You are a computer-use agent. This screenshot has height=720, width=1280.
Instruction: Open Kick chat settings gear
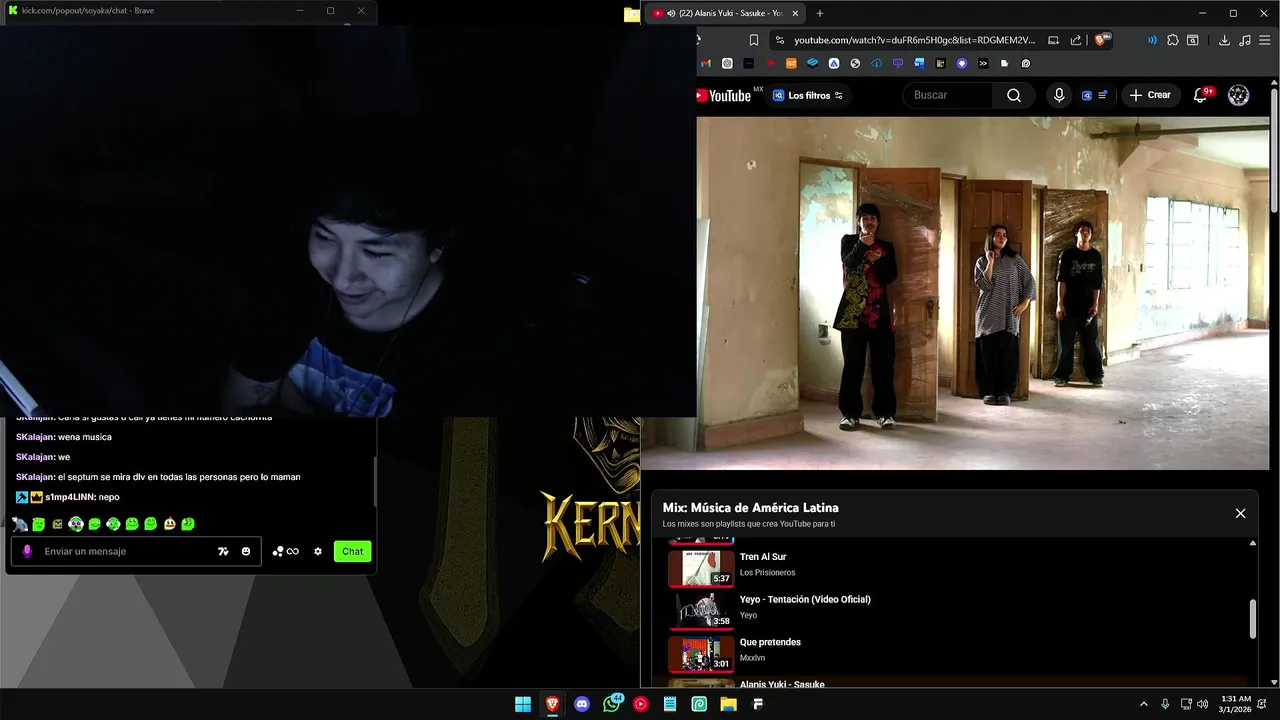318,551
